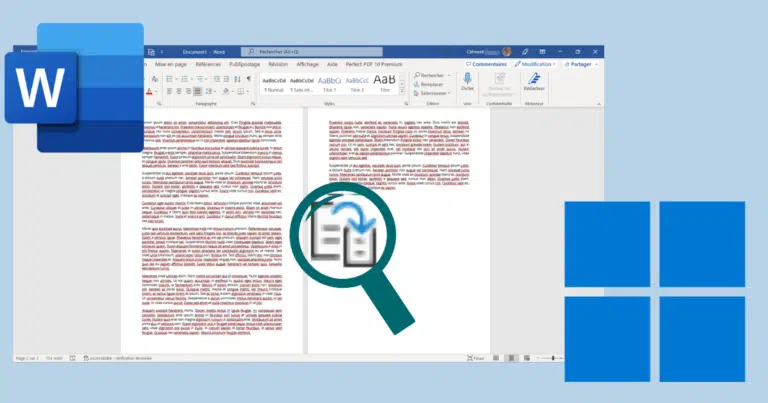This screenshot has height=403, width=768.
Task: Apply the Titre 1 style
Action: pos(329,84)
